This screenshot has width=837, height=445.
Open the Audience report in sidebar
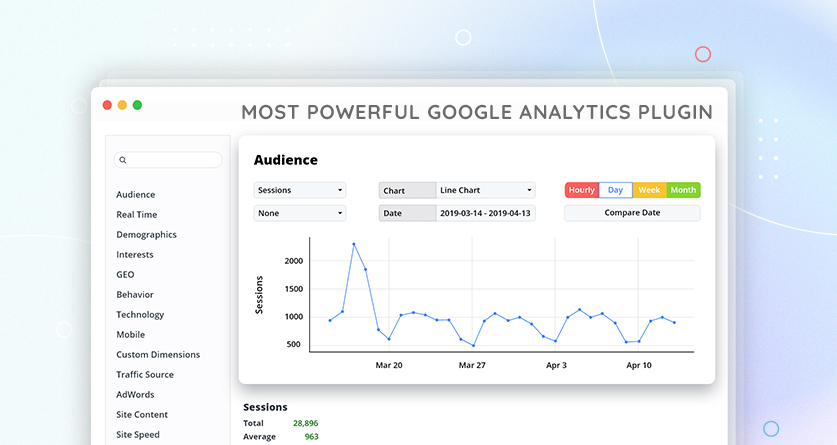135,195
